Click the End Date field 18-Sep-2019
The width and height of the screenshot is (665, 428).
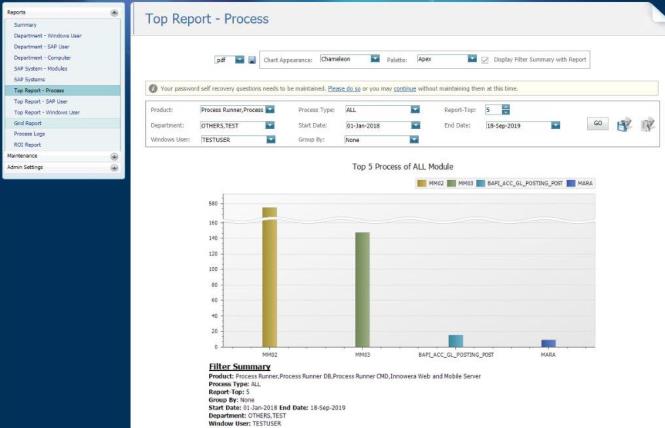pyautogui.click(x=518, y=126)
